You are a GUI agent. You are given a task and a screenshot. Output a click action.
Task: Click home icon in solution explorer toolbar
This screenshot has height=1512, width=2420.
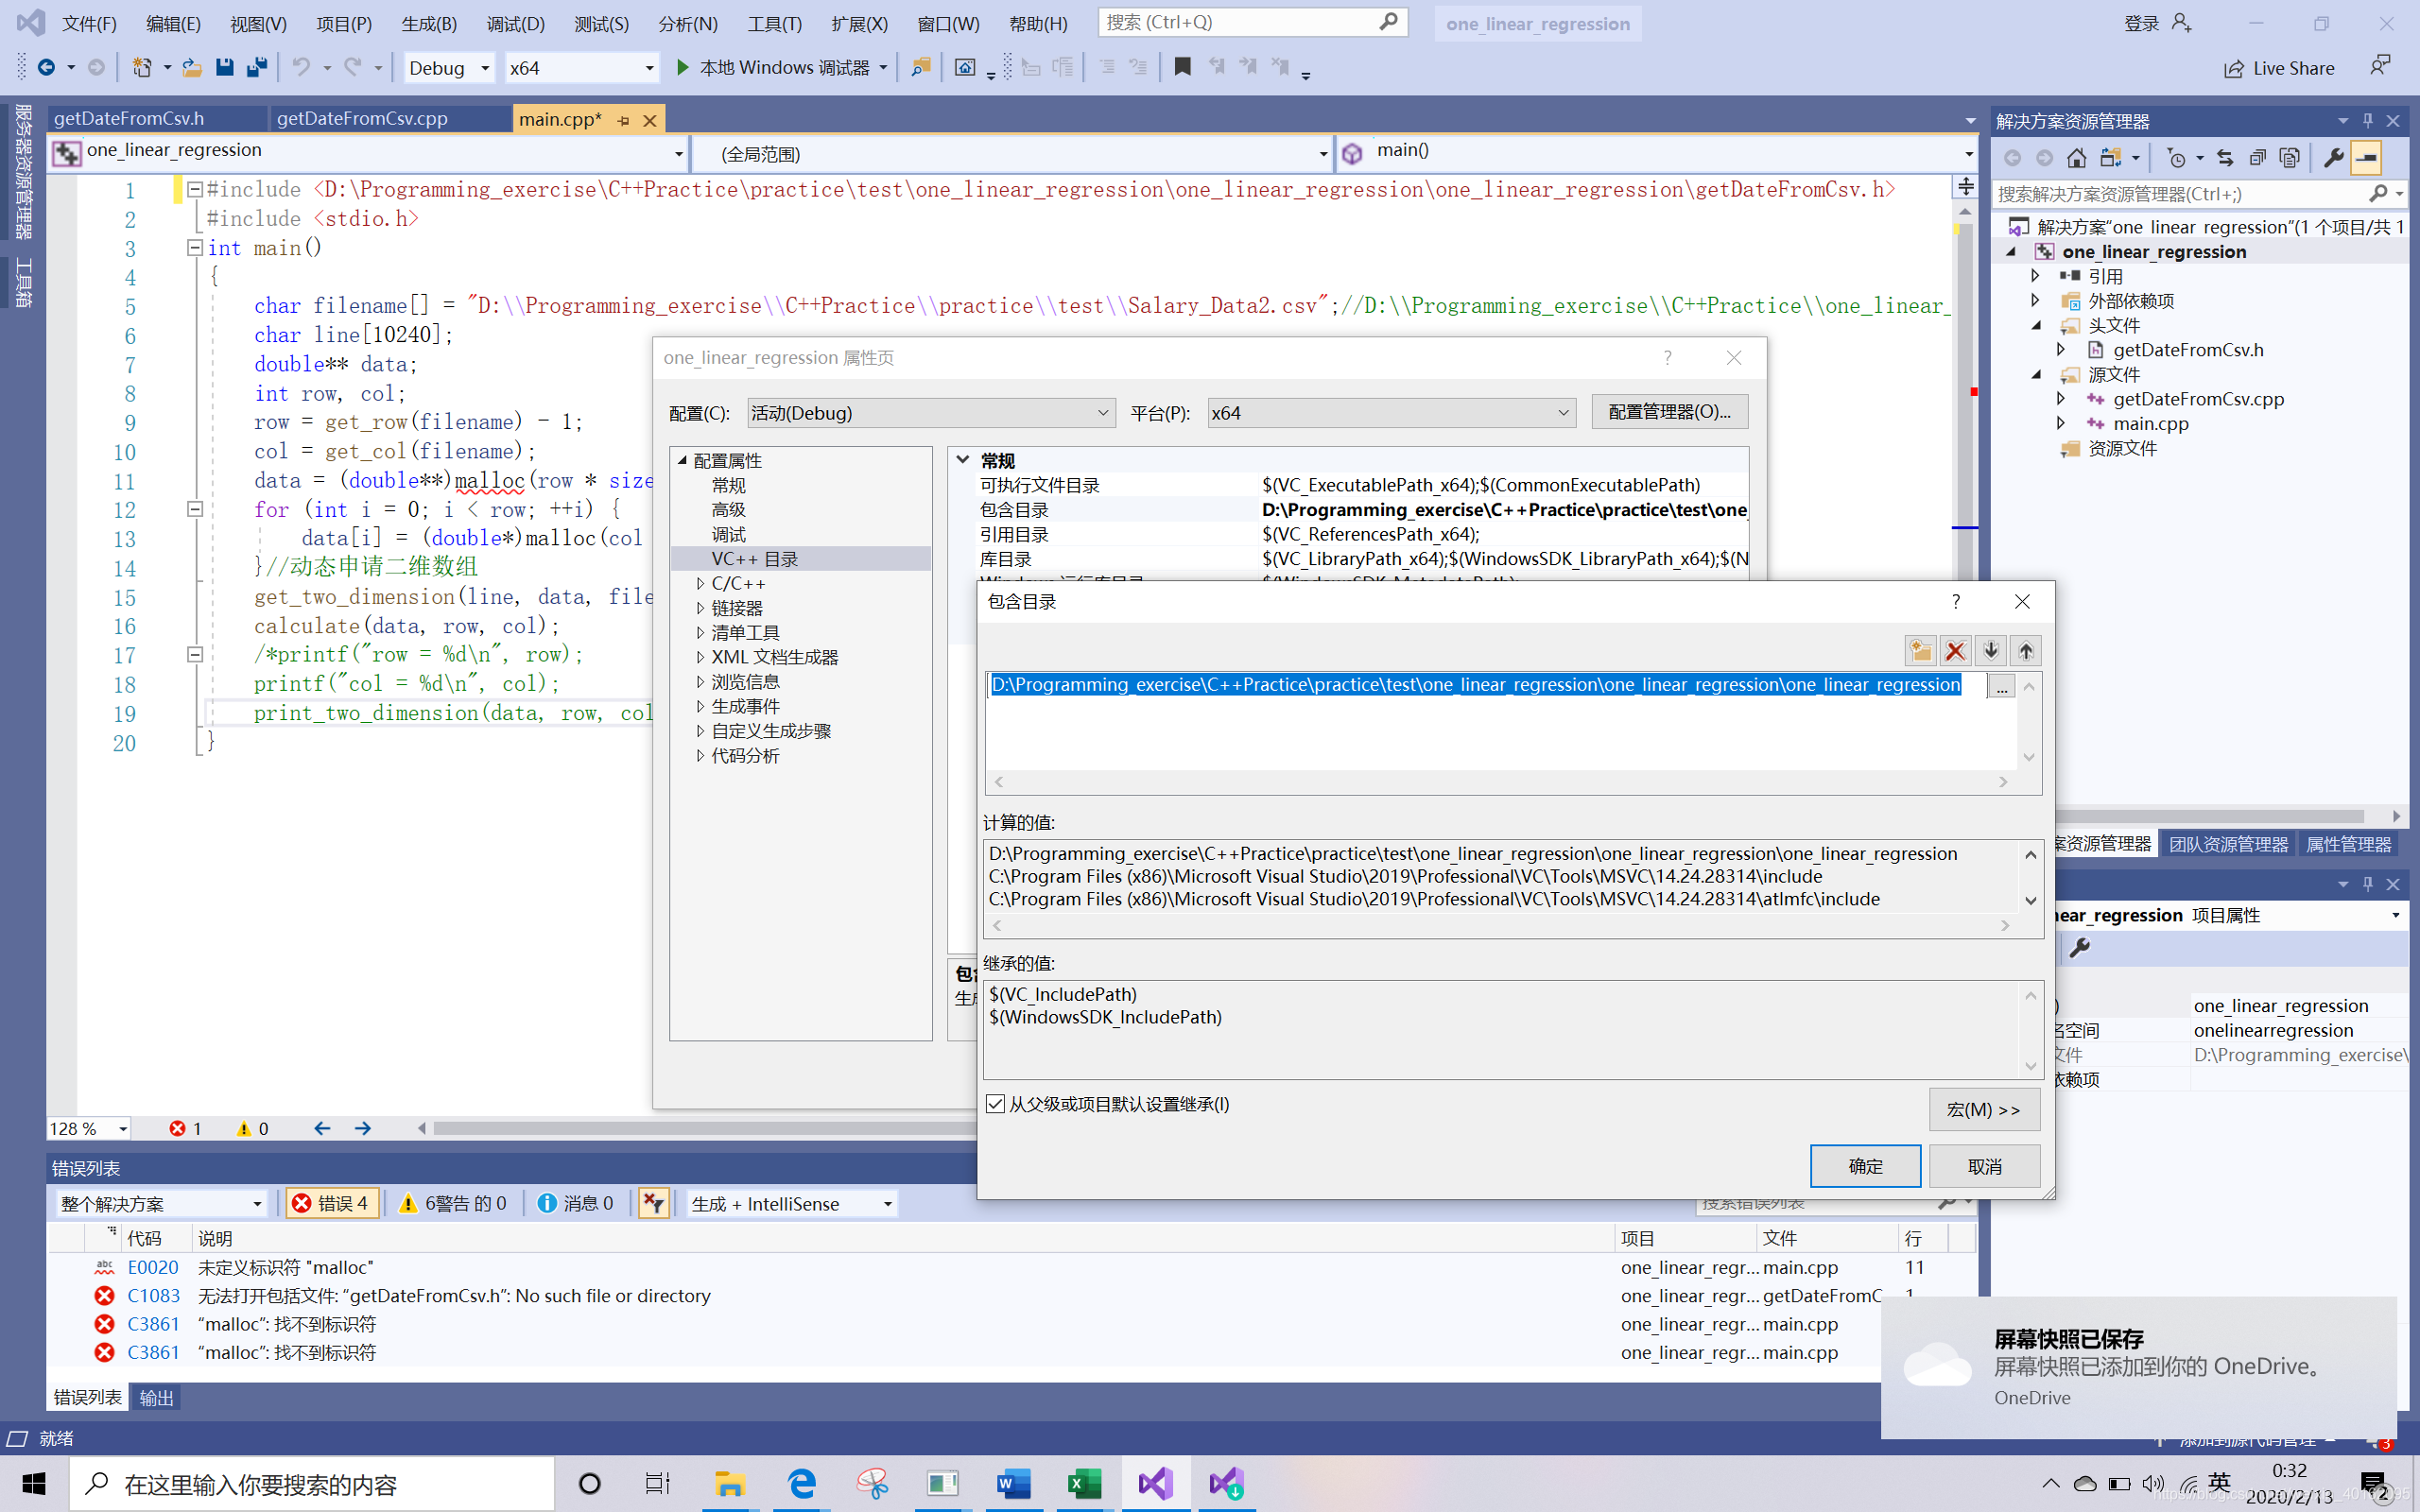[2076, 158]
